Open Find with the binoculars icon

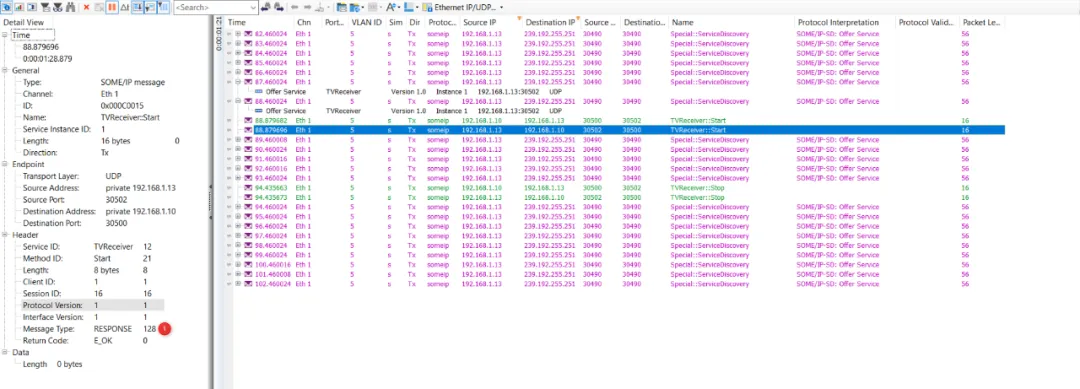coord(70,7)
